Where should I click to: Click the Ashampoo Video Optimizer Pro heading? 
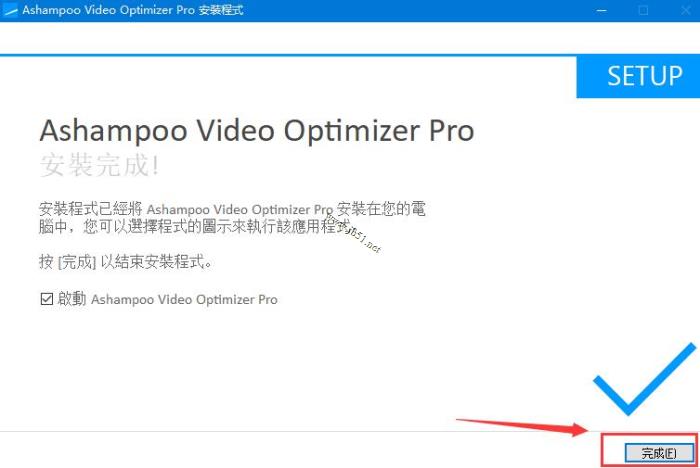tap(257, 131)
